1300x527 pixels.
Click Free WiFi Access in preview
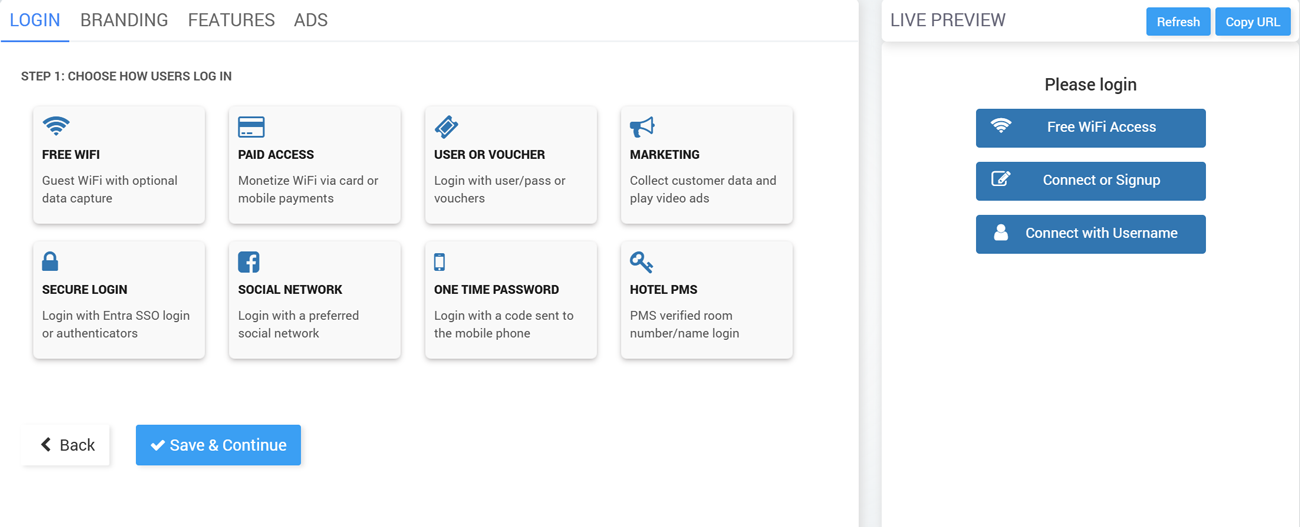point(1090,128)
